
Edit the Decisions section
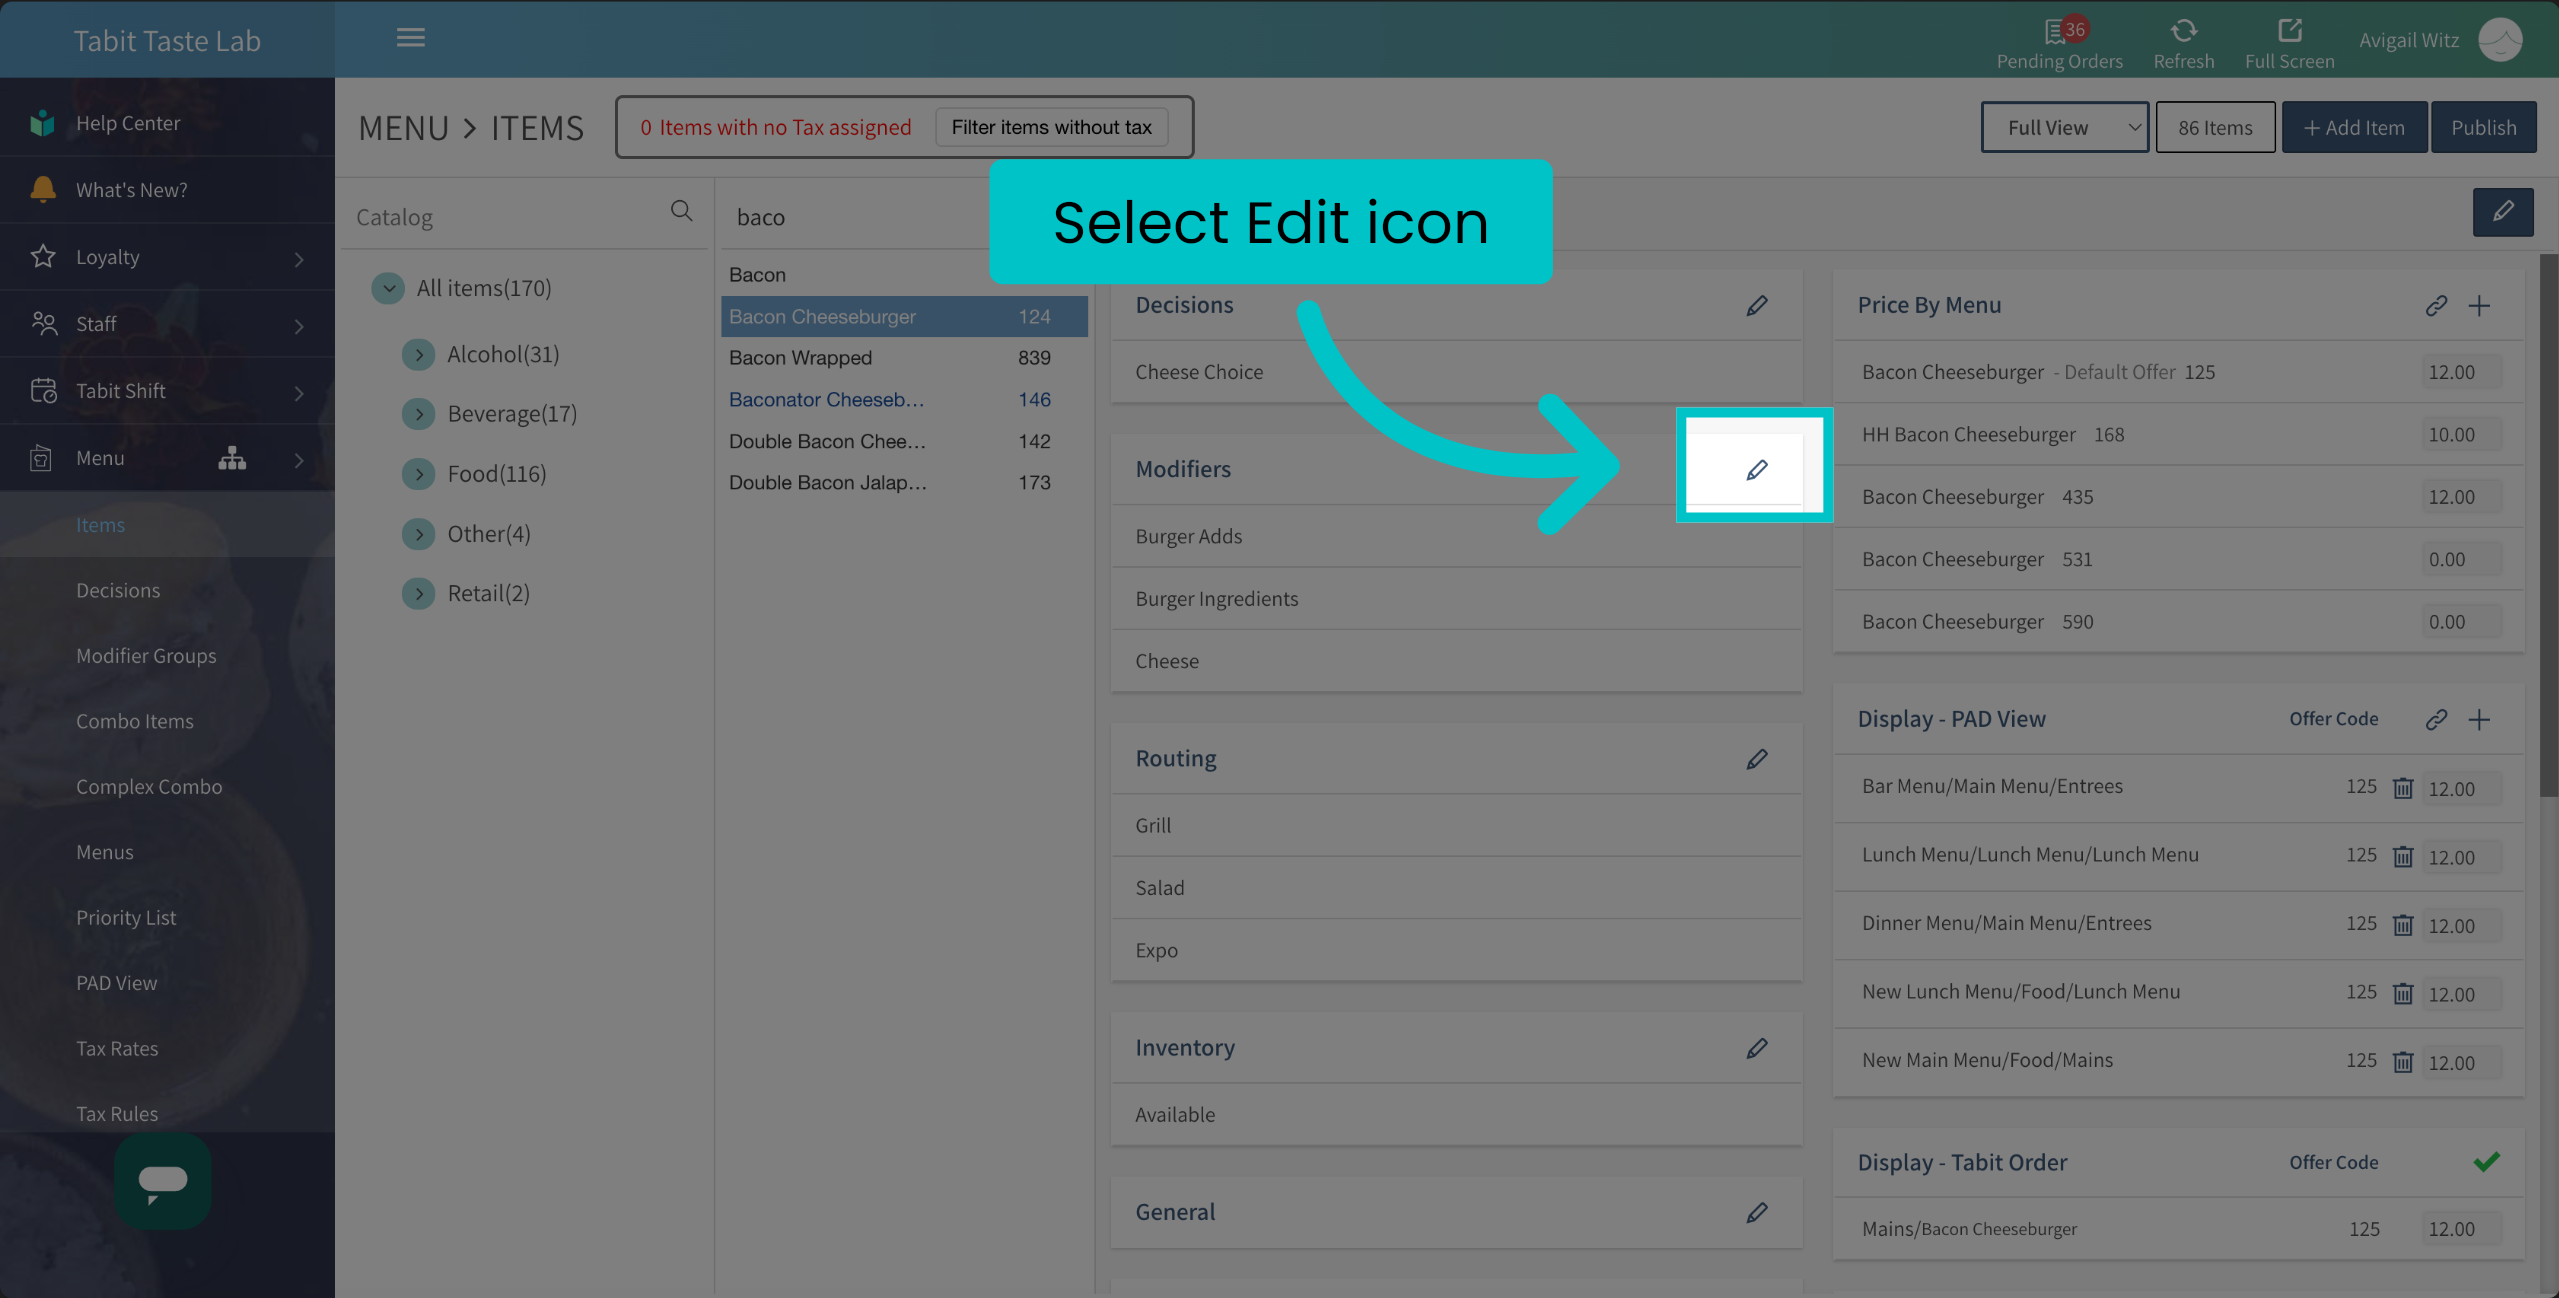coord(1757,305)
